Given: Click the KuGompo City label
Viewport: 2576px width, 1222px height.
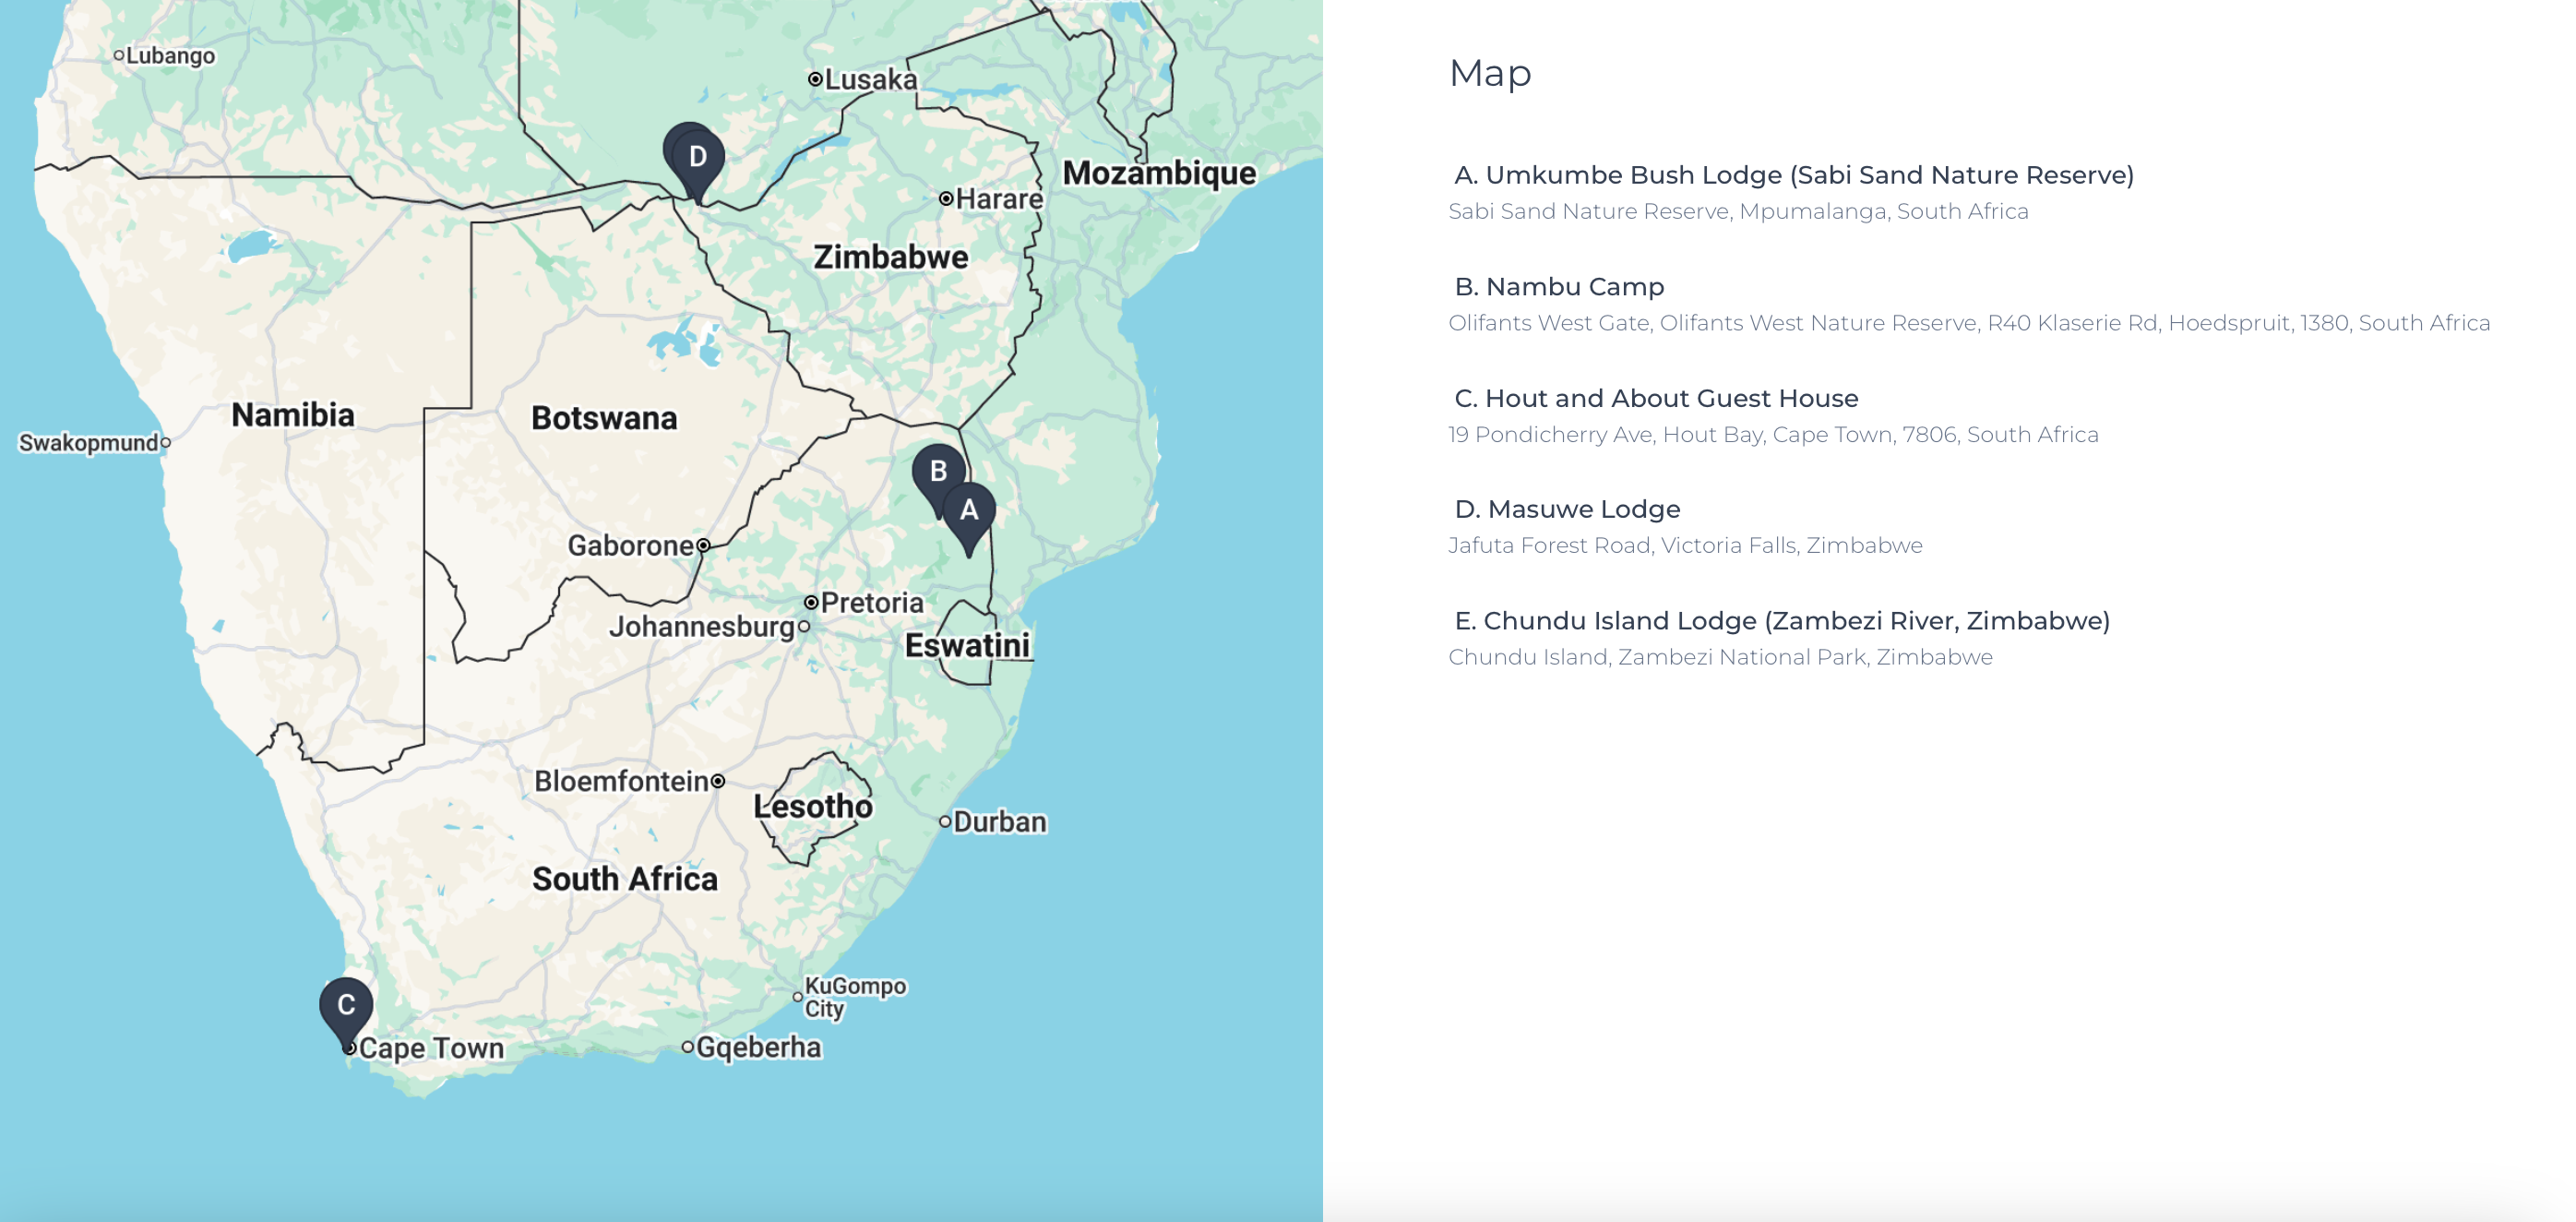Looking at the screenshot, I should click(x=855, y=997).
